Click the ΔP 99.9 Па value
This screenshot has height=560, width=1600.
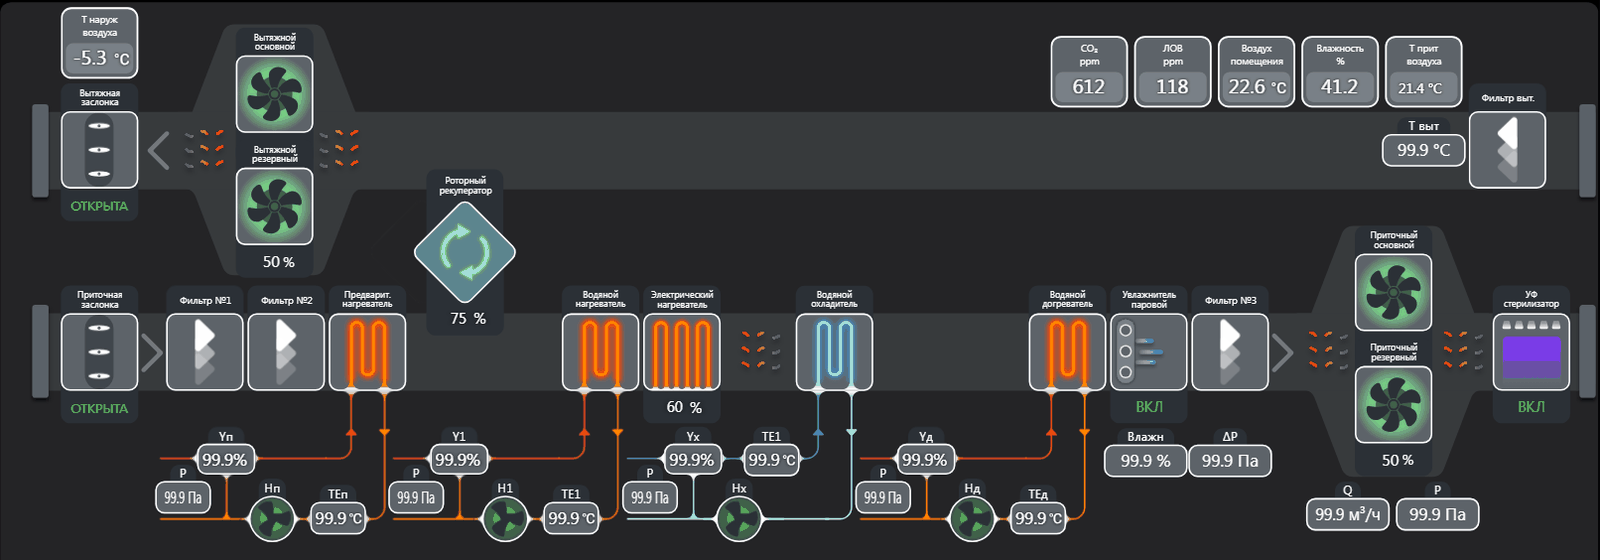point(1230,461)
